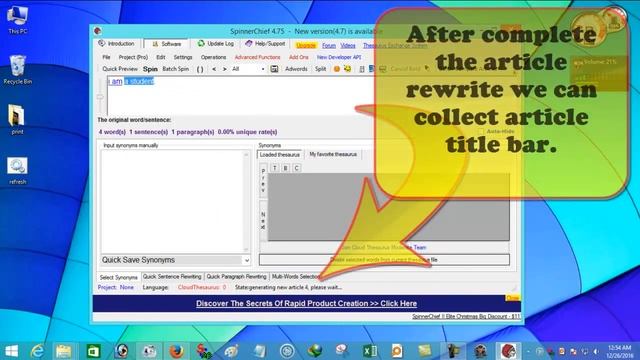Image resolution: width=640 pixels, height=360 pixels.
Task: Open the Advanced Functions menu
Action: (258, 57)
